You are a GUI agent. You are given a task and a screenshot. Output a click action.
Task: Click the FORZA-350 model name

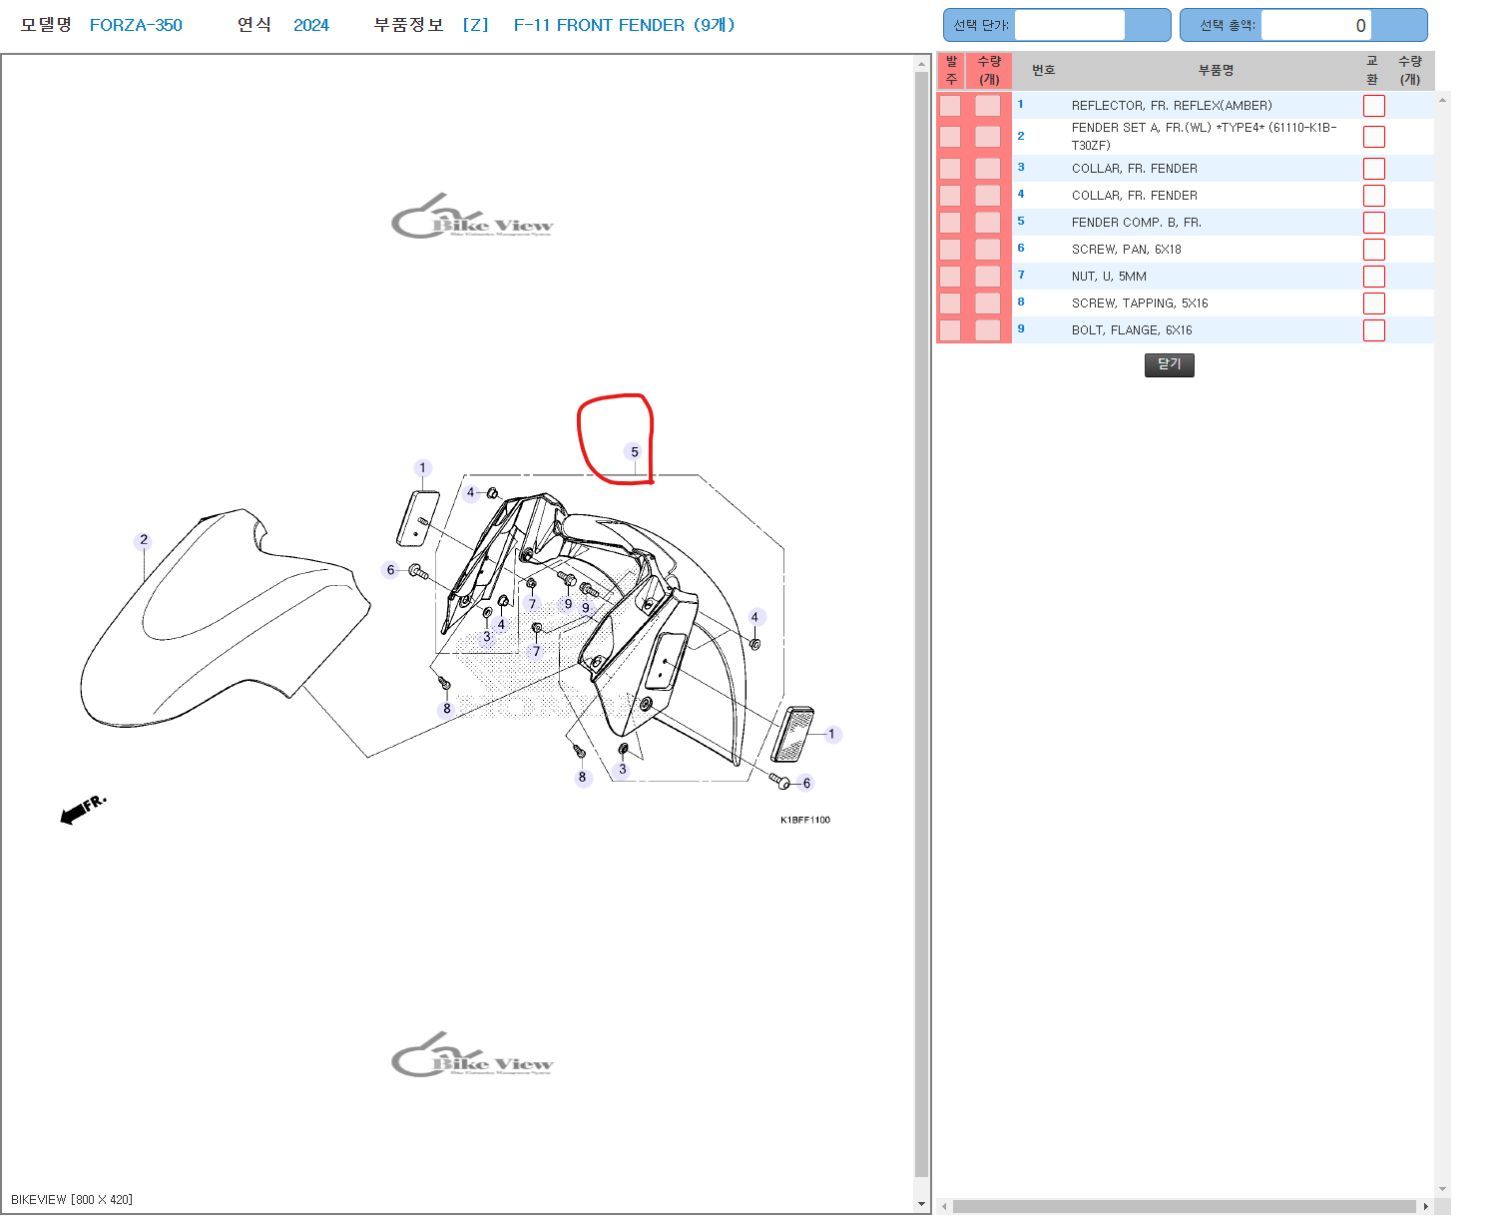[136, 25]
